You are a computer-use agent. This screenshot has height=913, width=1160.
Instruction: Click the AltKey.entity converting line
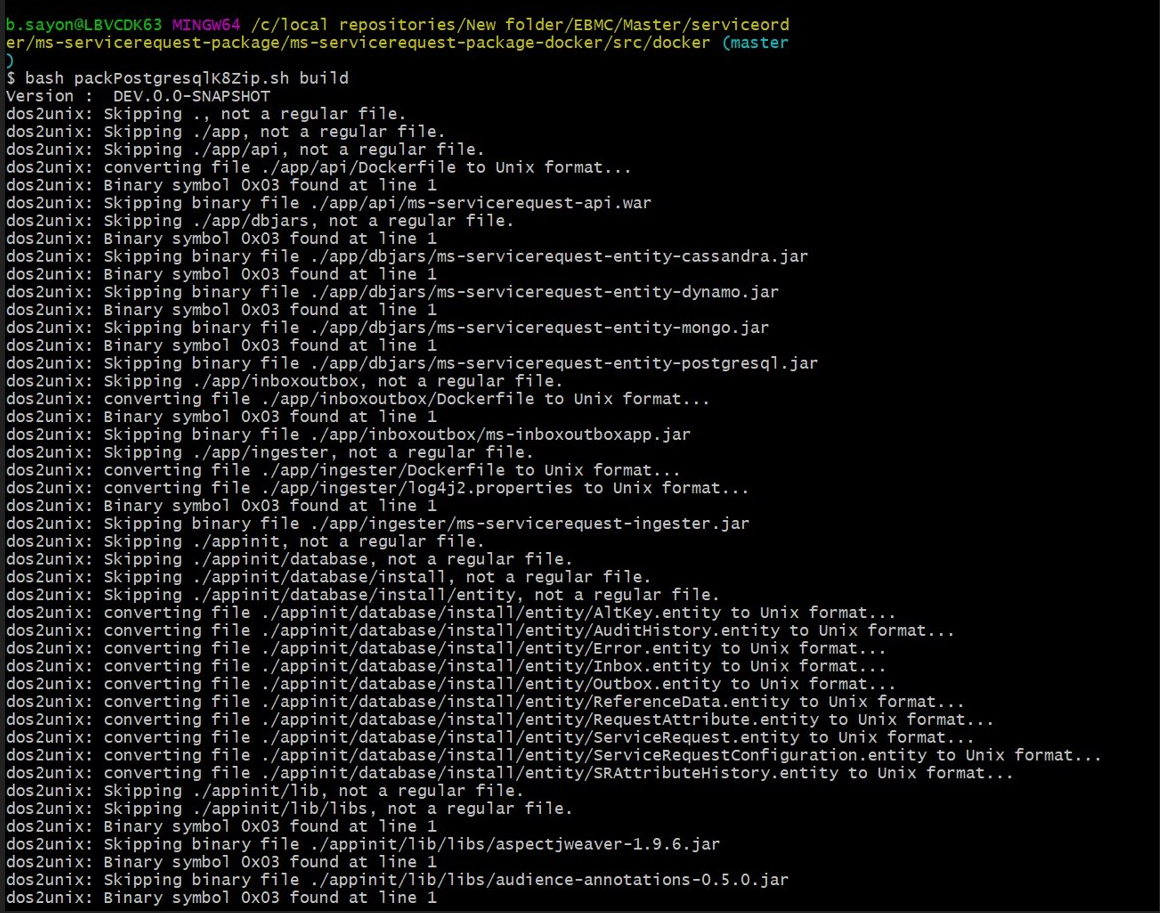450,612
